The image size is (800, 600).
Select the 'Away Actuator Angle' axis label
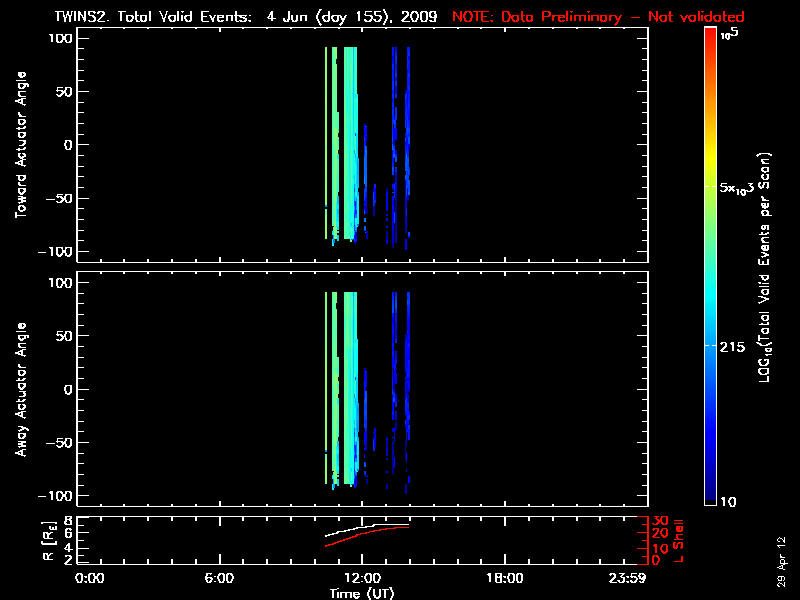coord(20,390)
